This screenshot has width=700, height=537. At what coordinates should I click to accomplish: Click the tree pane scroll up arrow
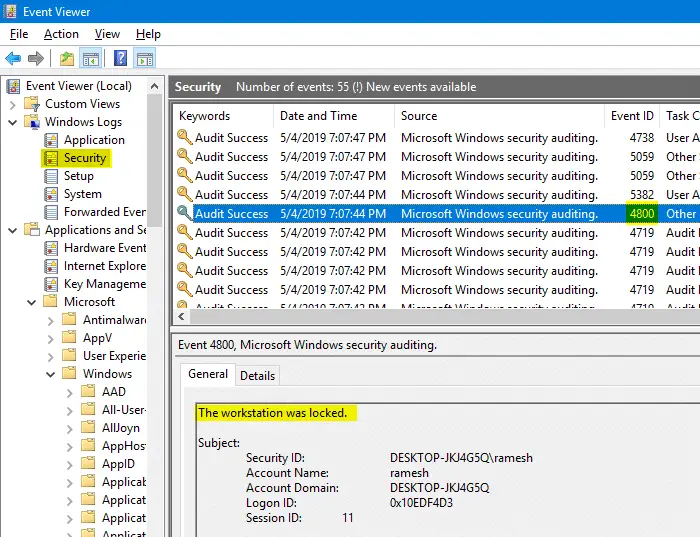pyautogui.click(x=154, y=86)
